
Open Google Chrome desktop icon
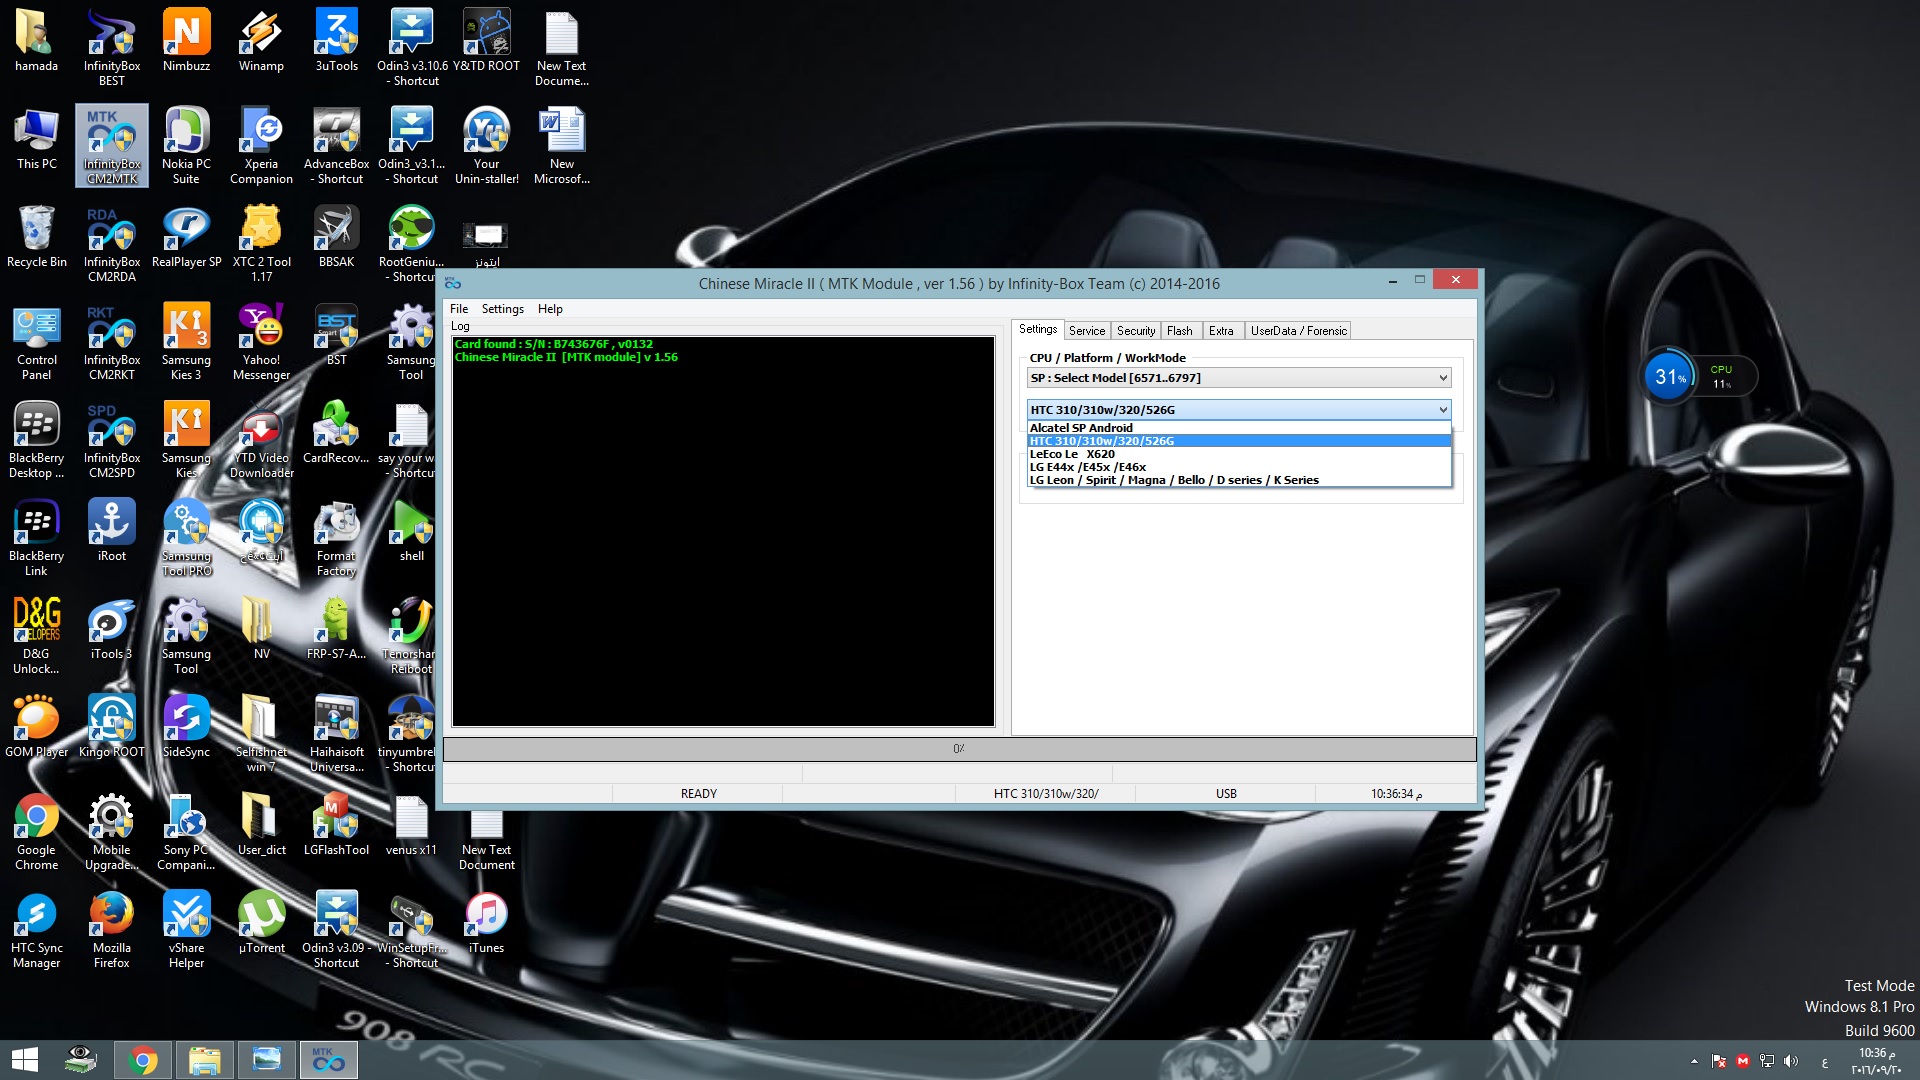click(36, 832)
